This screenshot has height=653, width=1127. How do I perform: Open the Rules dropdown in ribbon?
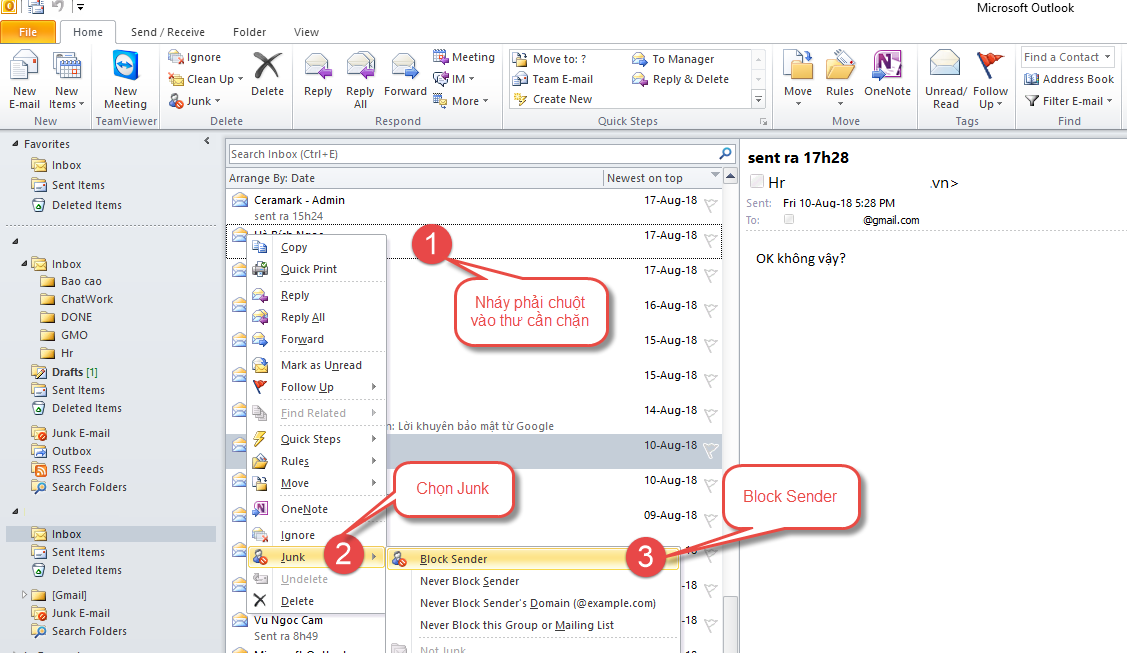tap(840, 80)
